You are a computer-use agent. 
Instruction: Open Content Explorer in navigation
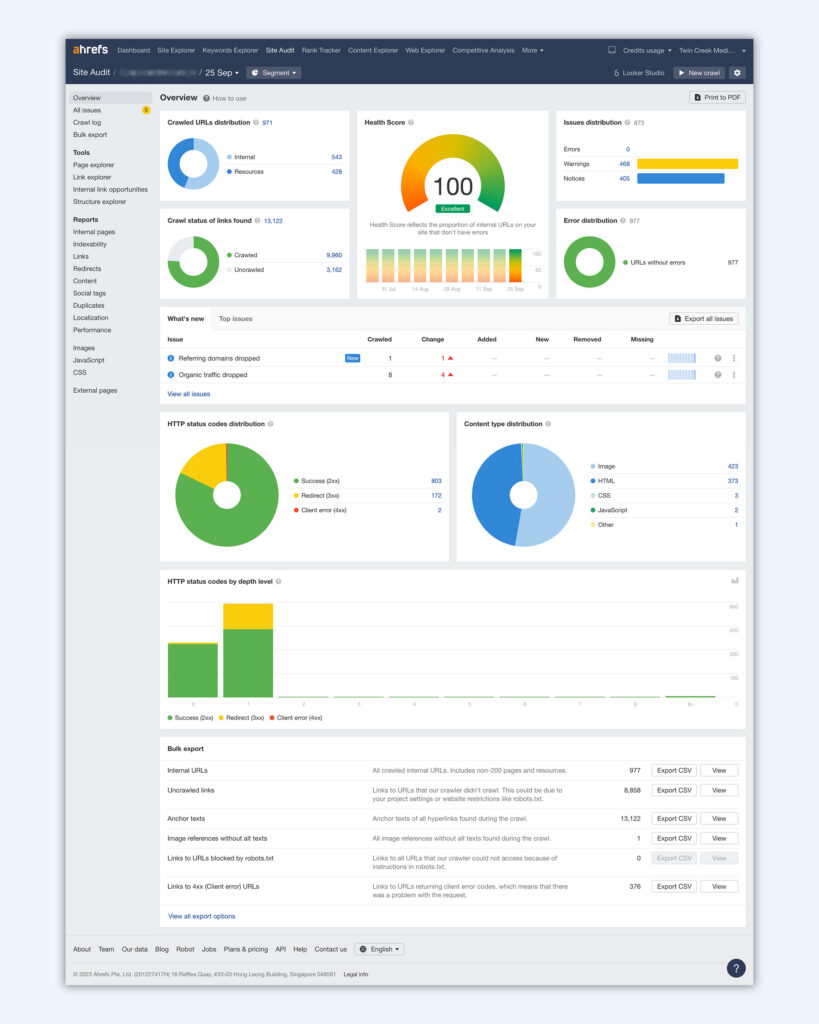coord(372,50)
